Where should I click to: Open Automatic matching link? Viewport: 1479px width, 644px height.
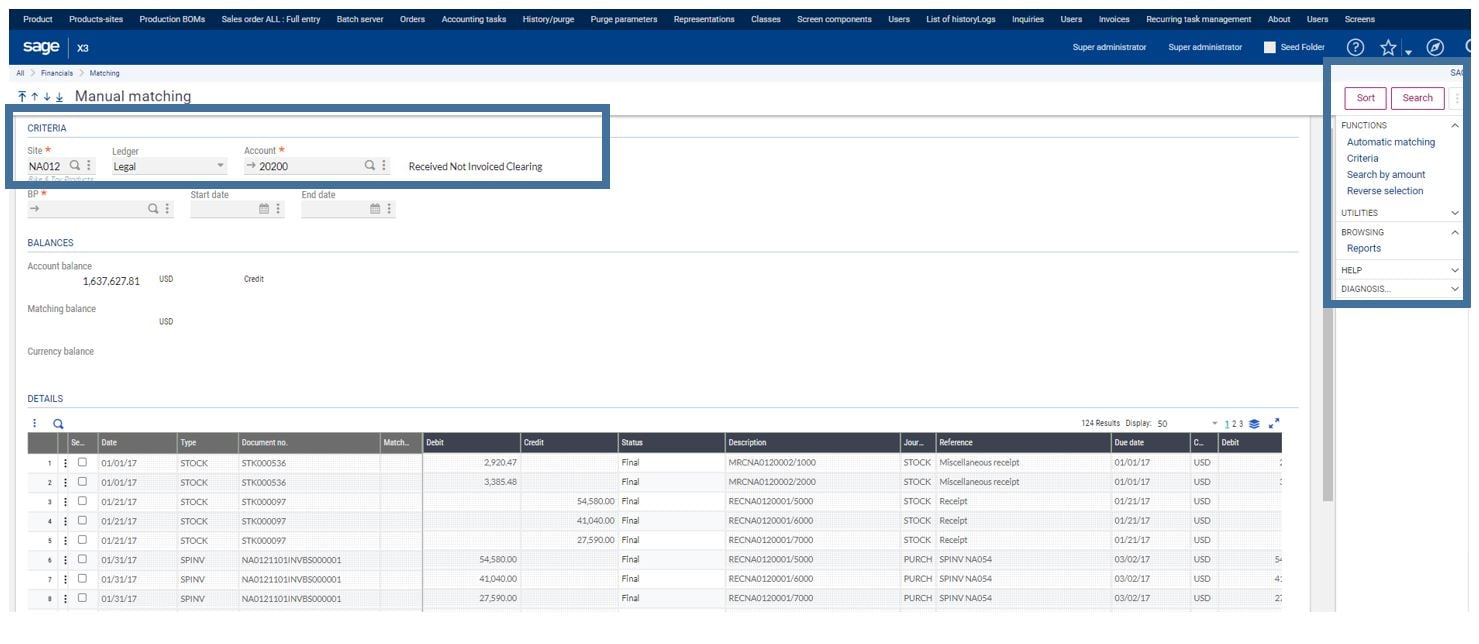[x=1390, y=142]
